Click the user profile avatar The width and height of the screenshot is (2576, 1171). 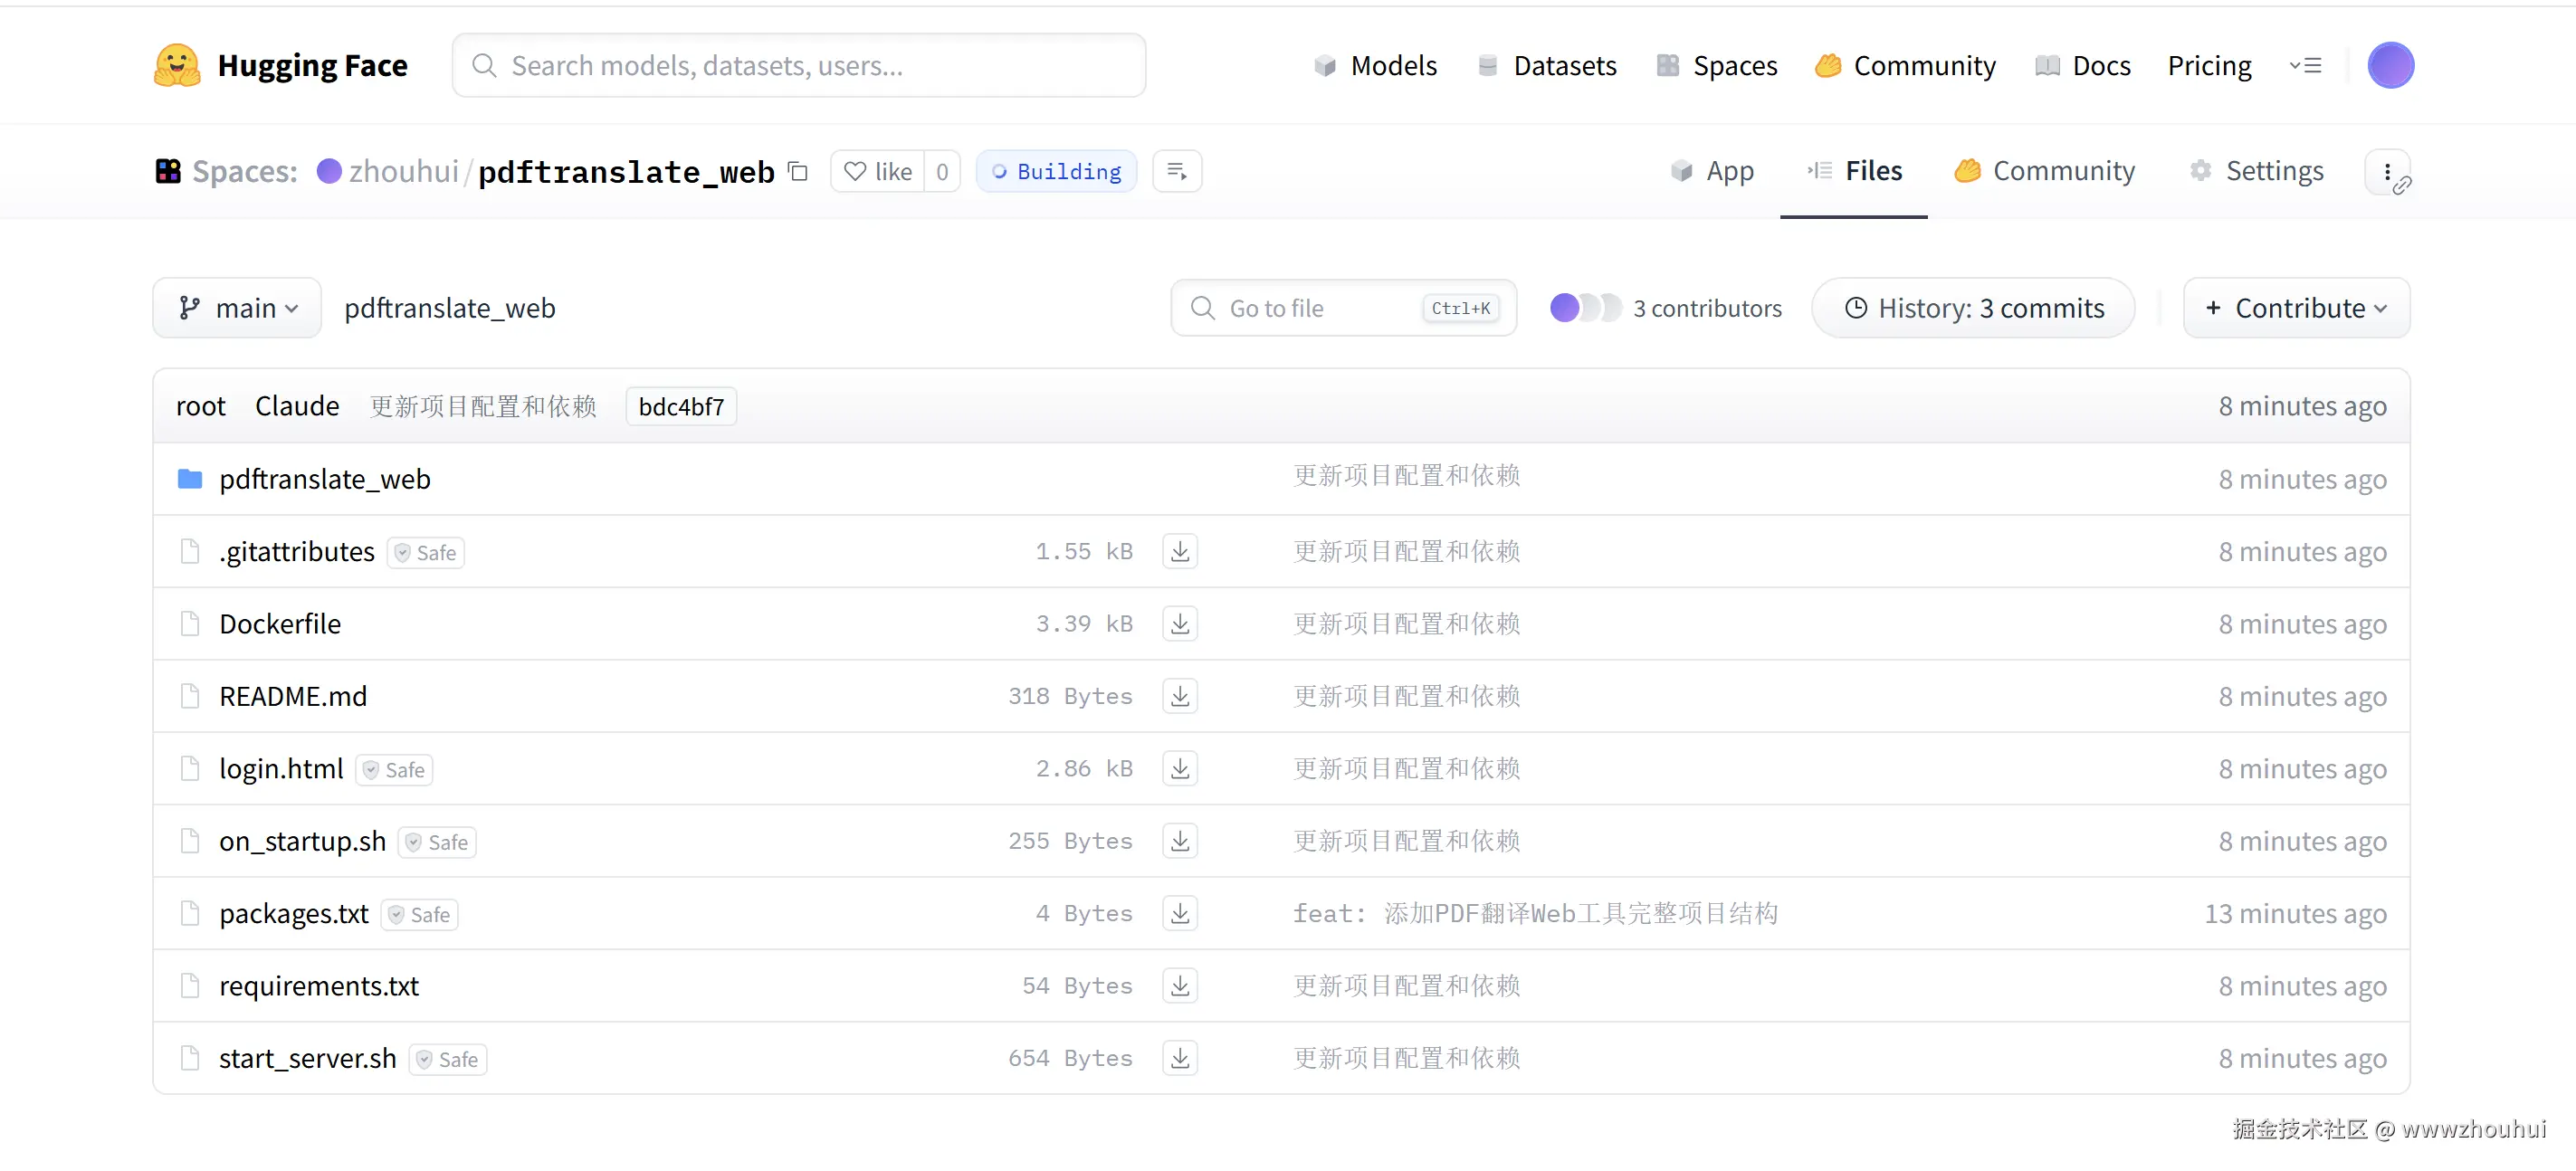2390,66
